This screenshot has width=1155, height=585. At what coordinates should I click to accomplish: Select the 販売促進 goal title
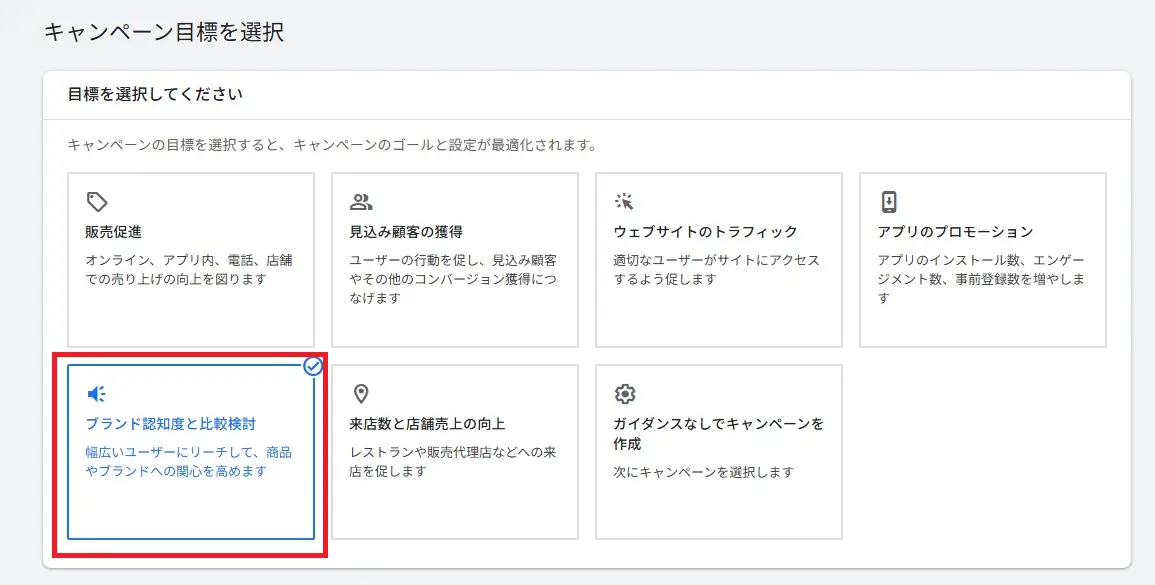113,232
